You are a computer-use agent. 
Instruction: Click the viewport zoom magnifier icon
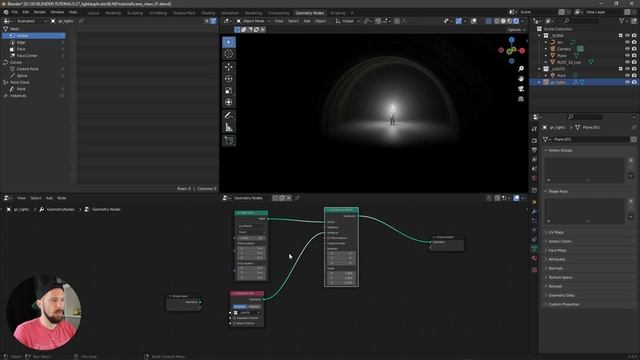tap(521, 69)
